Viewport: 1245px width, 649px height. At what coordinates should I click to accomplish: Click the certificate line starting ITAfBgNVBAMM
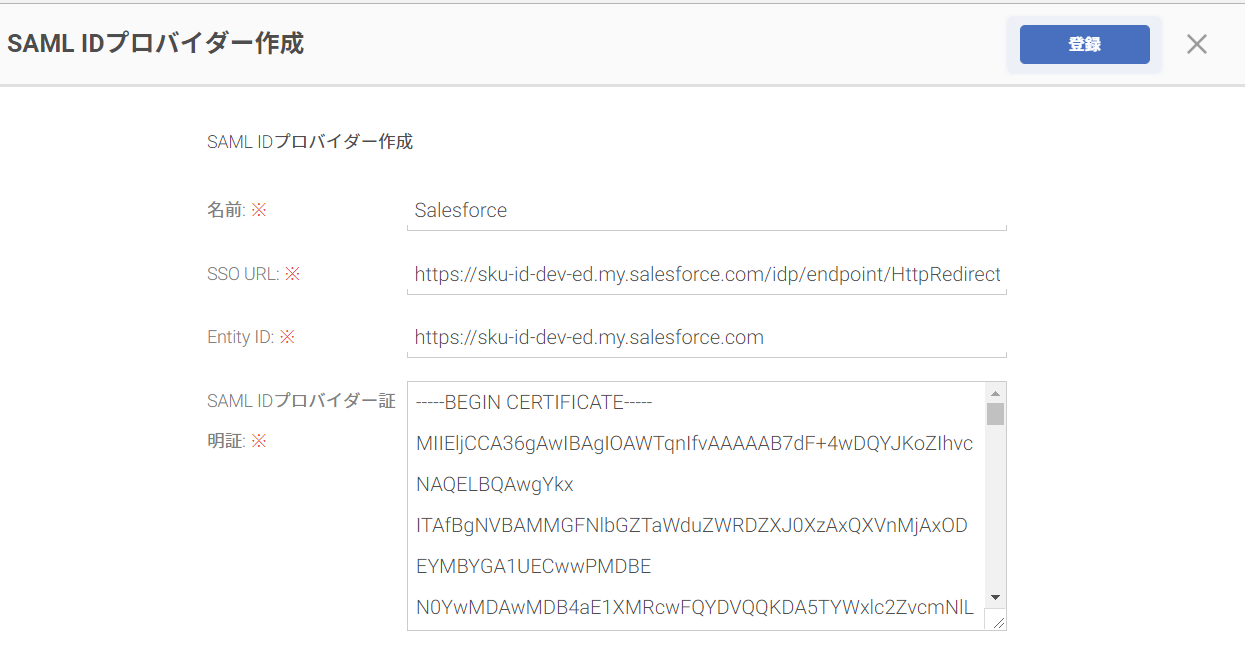click(692, 525)
